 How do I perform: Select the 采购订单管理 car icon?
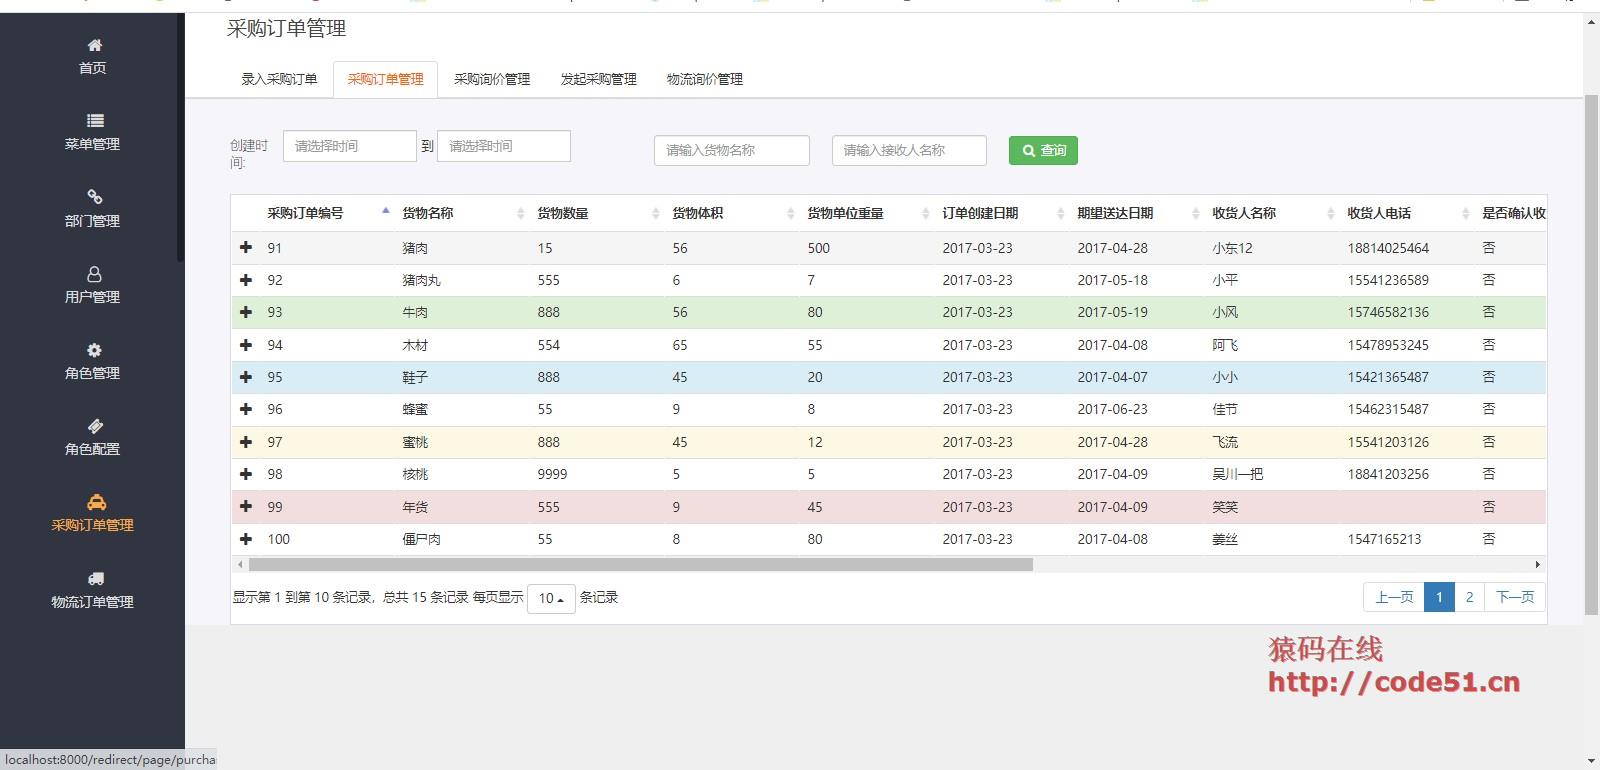point(95,502)
